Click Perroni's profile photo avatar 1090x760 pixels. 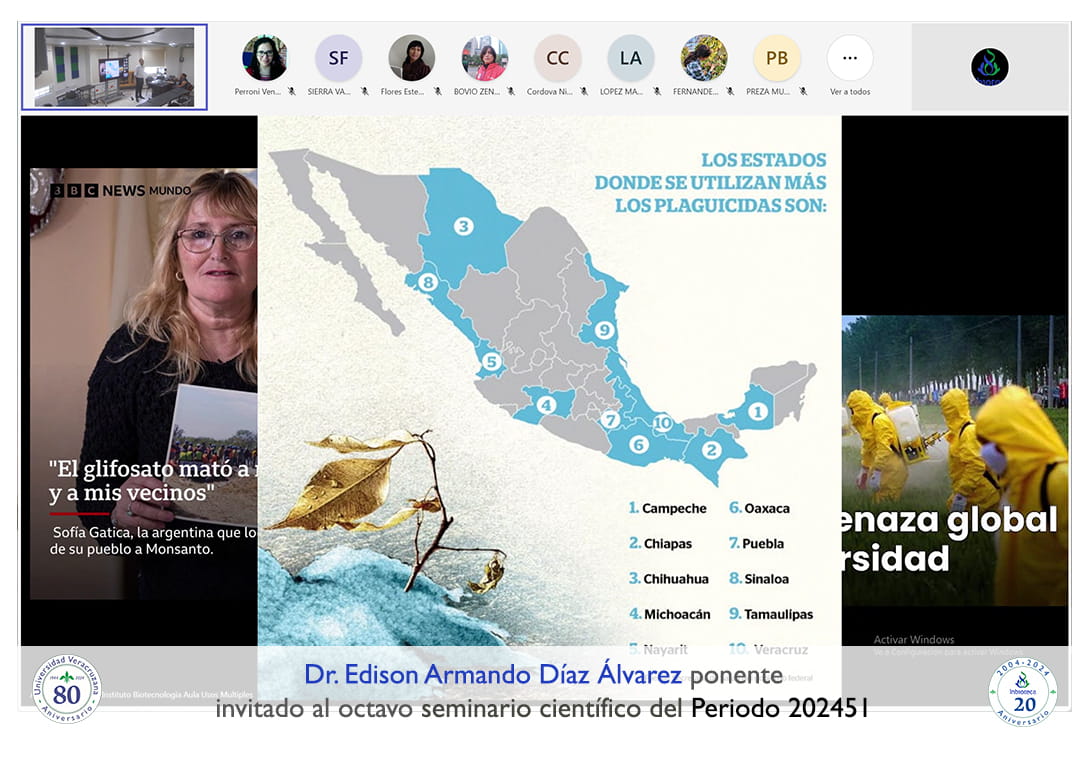click(265, 58)
